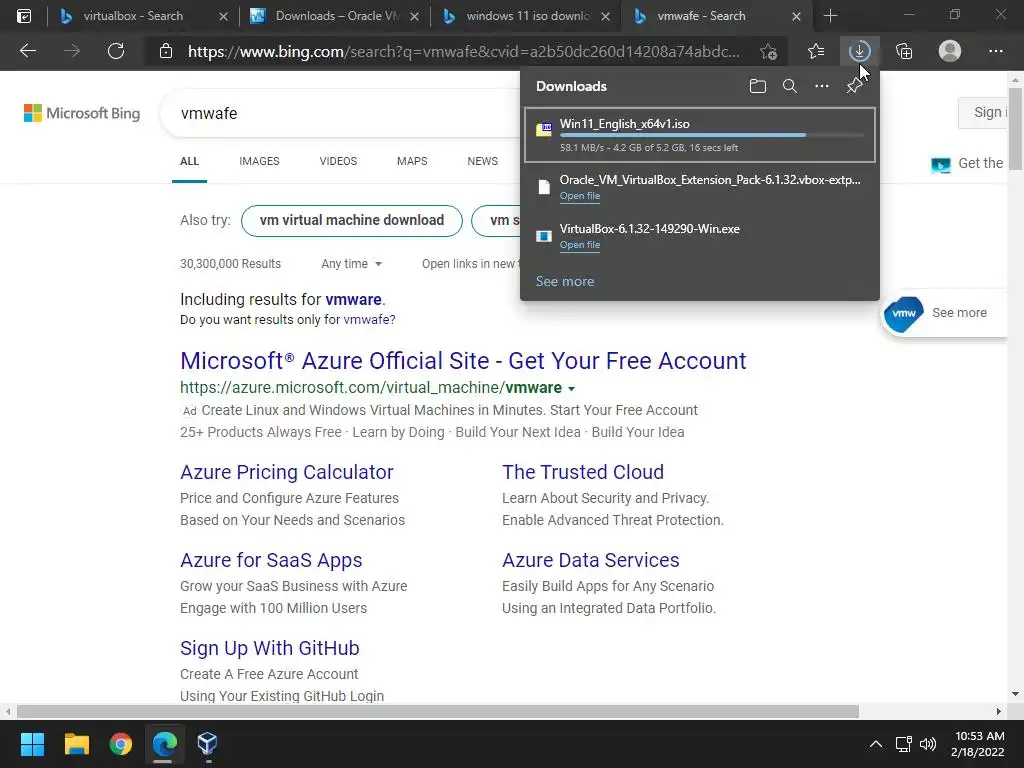Screen dimensions: 1024x768
Task: Search downloads with magnifier icon
Action: pyautogui.click(x=790, y=86)
